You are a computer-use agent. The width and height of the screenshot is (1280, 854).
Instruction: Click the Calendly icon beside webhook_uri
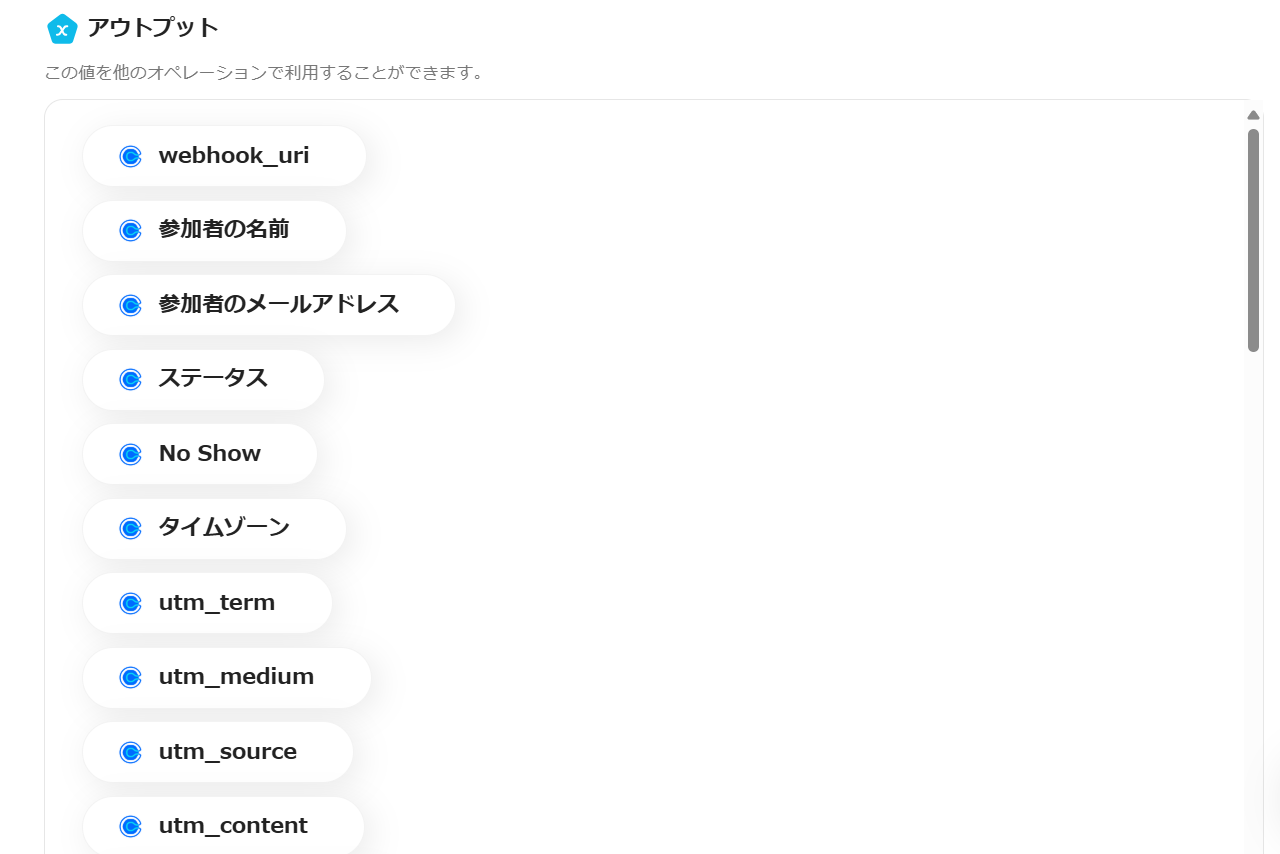[x=130, y=156]
